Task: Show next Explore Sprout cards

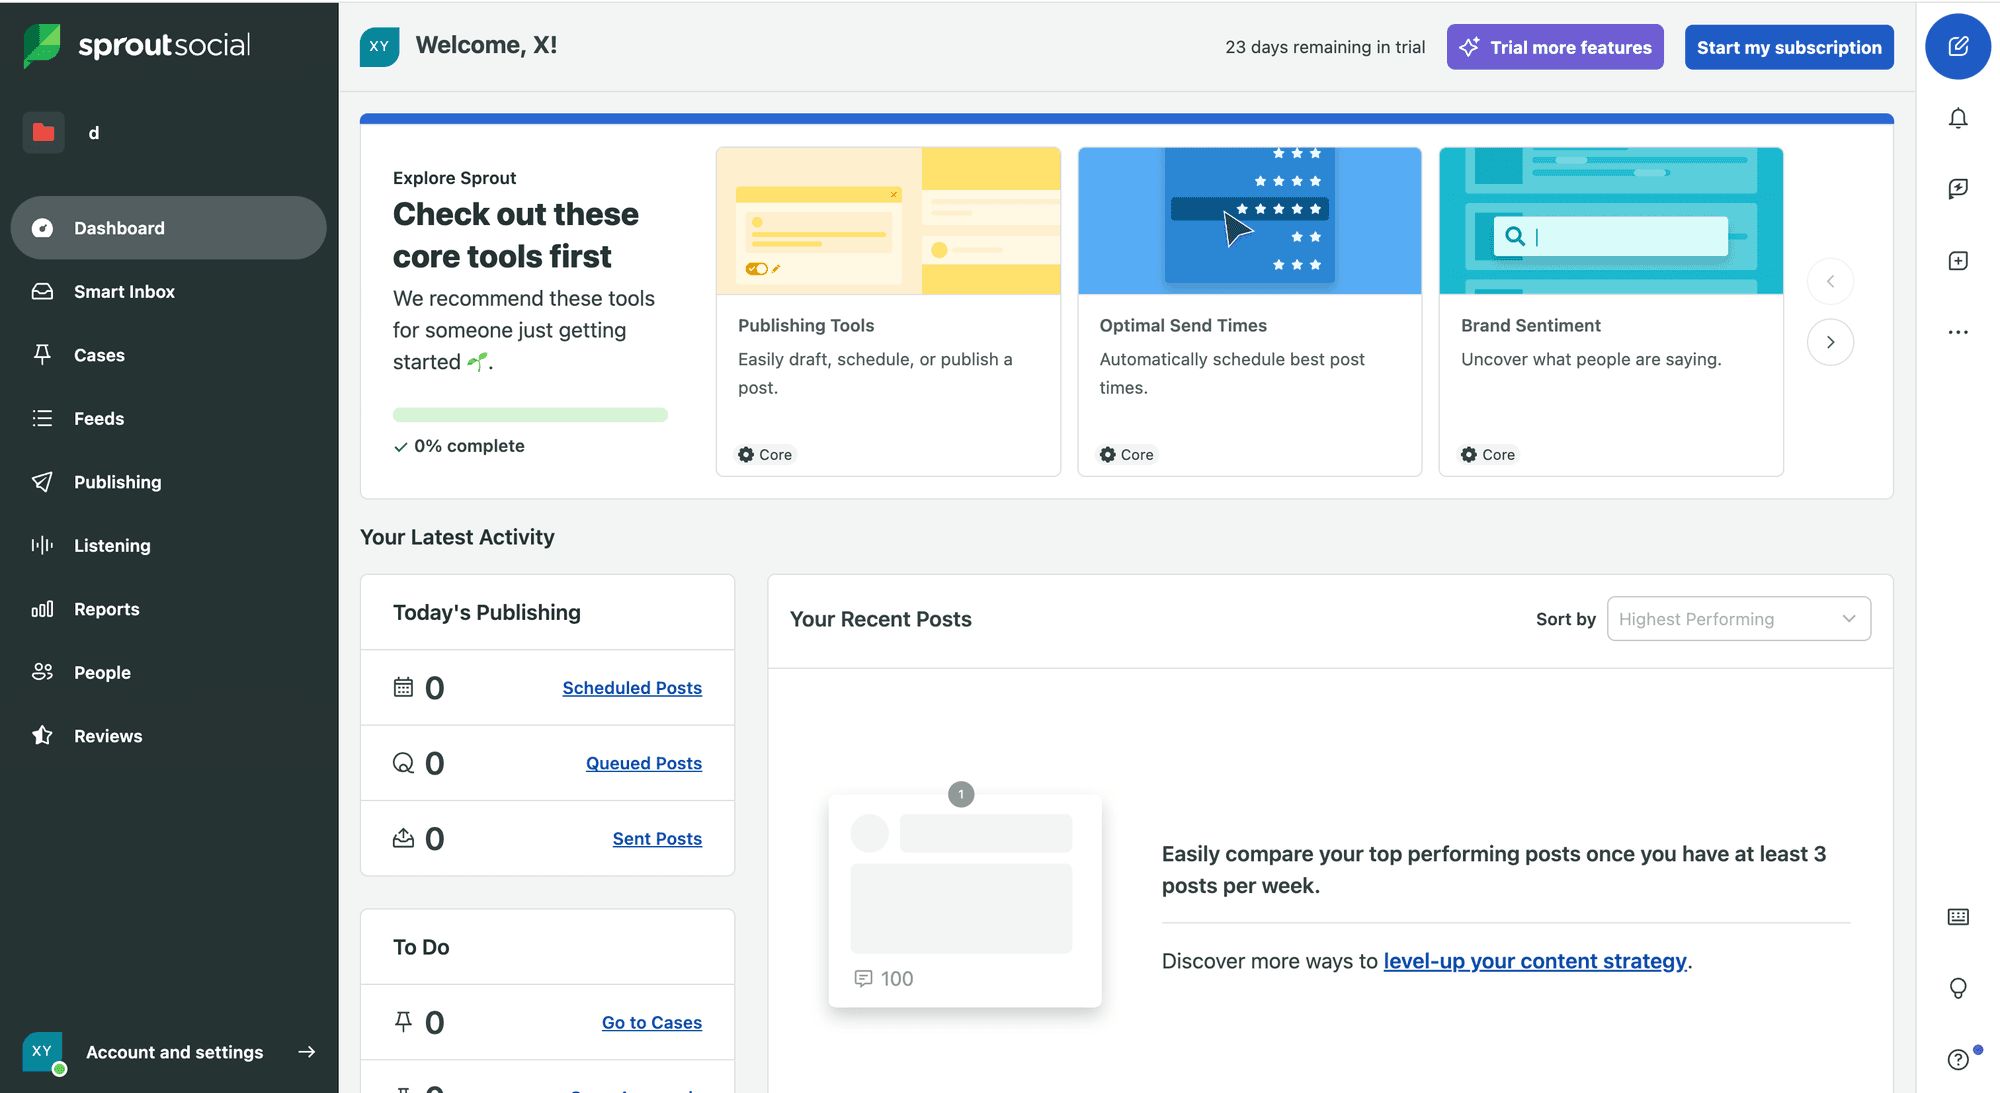Action: point(1830,342)
